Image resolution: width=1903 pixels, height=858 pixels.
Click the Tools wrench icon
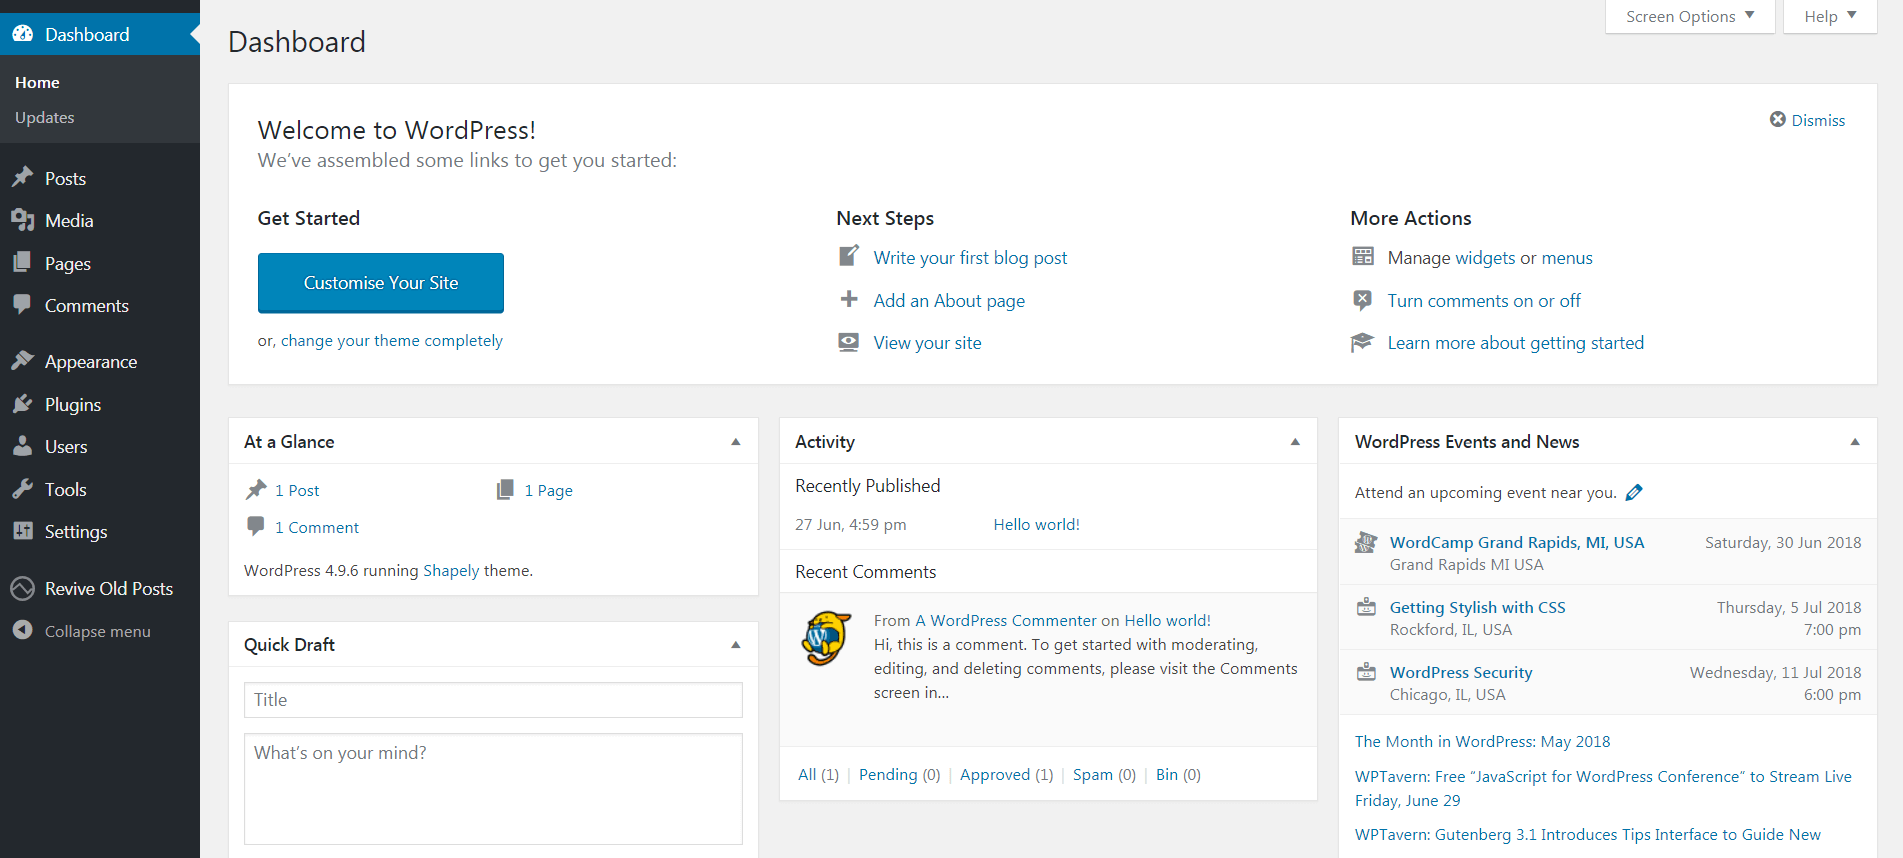tap(23, 489)
